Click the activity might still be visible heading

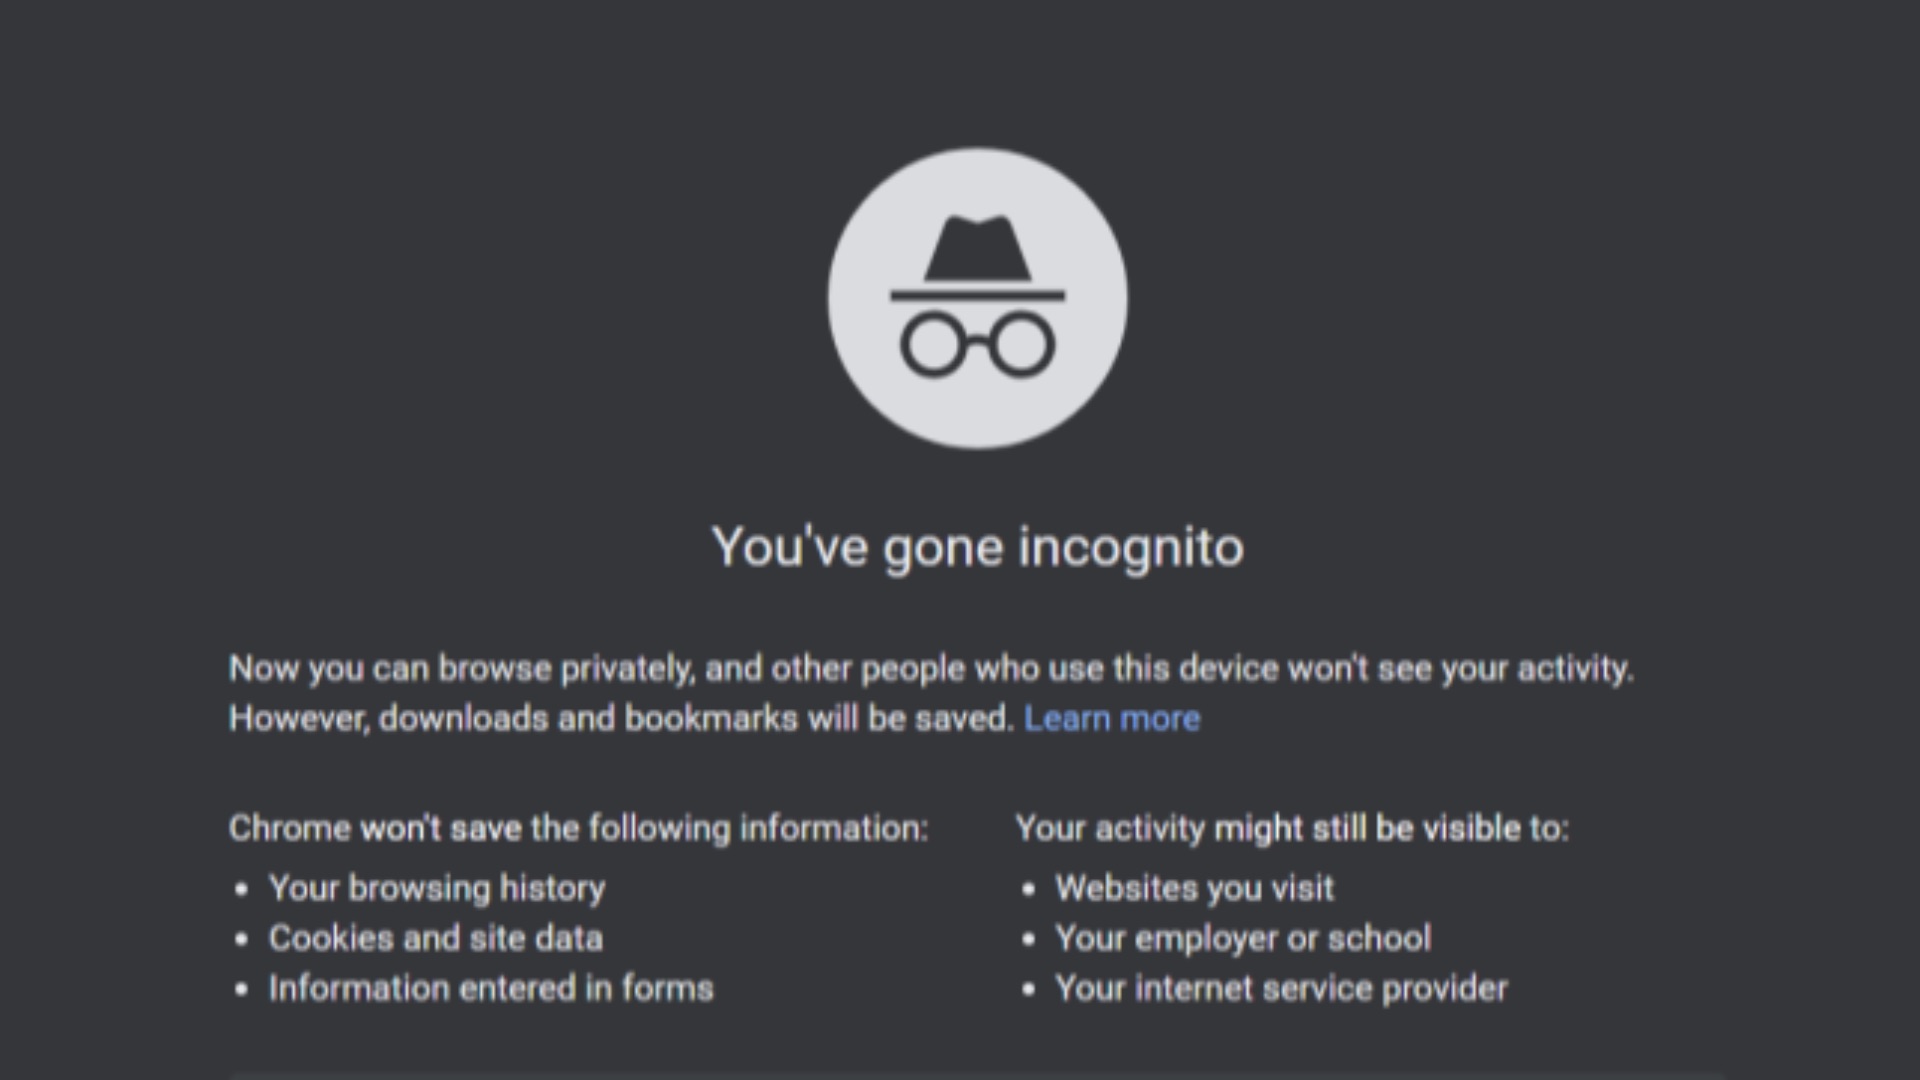(x=1293, y=828)
